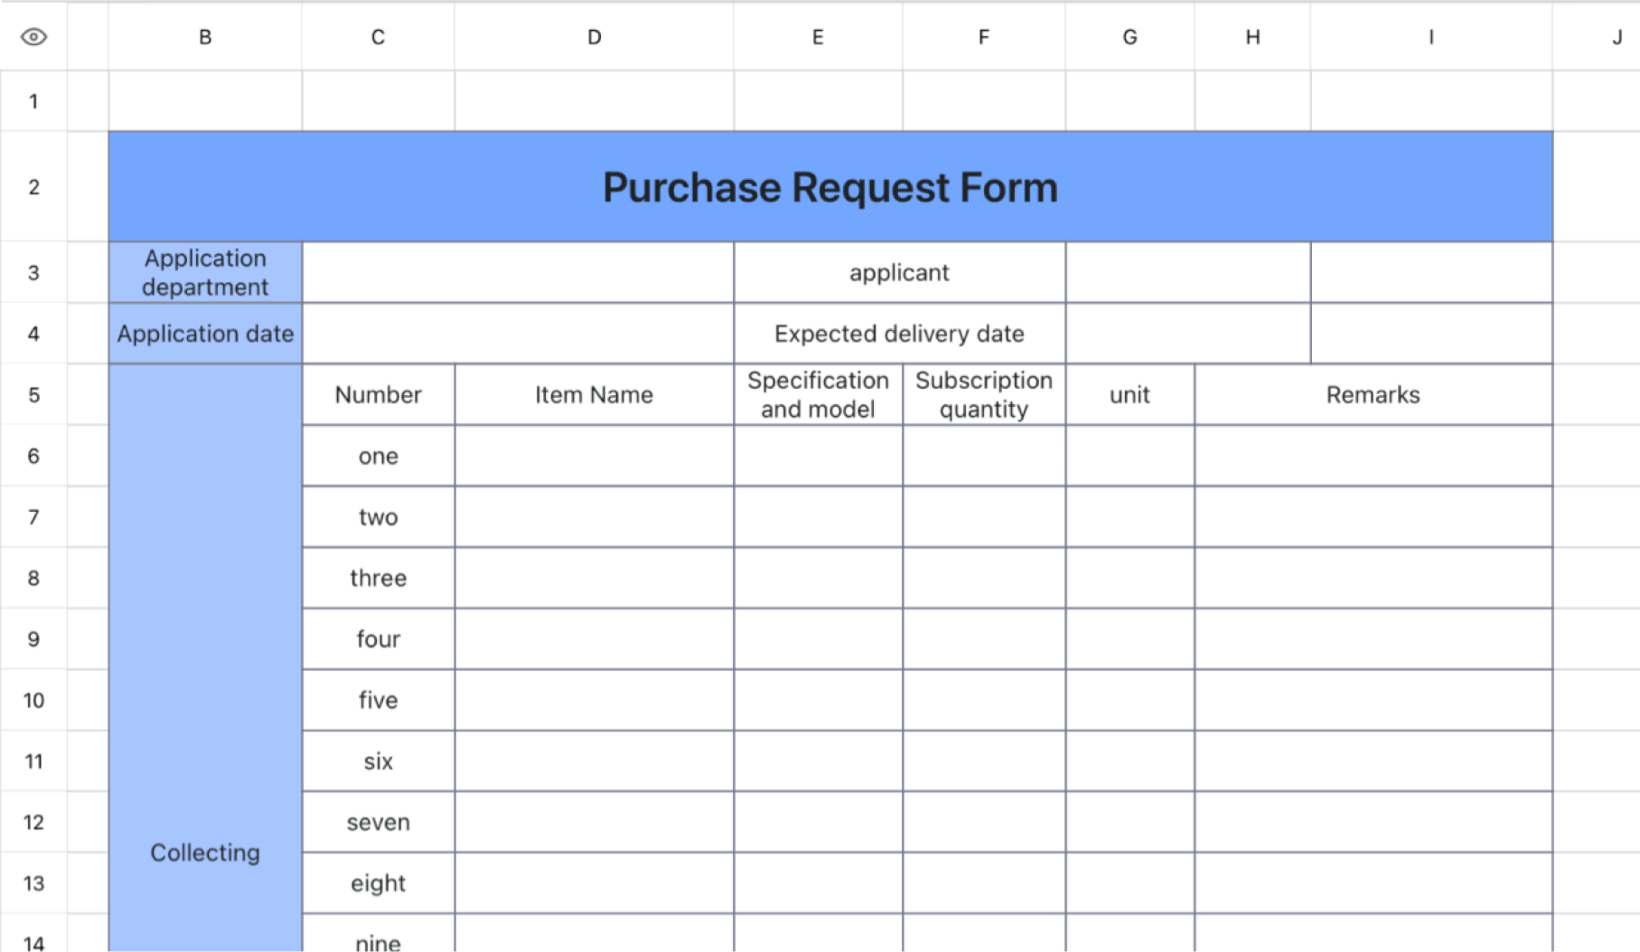
Task: Select the Remarks header cell
Action: tap(1373, 395)
